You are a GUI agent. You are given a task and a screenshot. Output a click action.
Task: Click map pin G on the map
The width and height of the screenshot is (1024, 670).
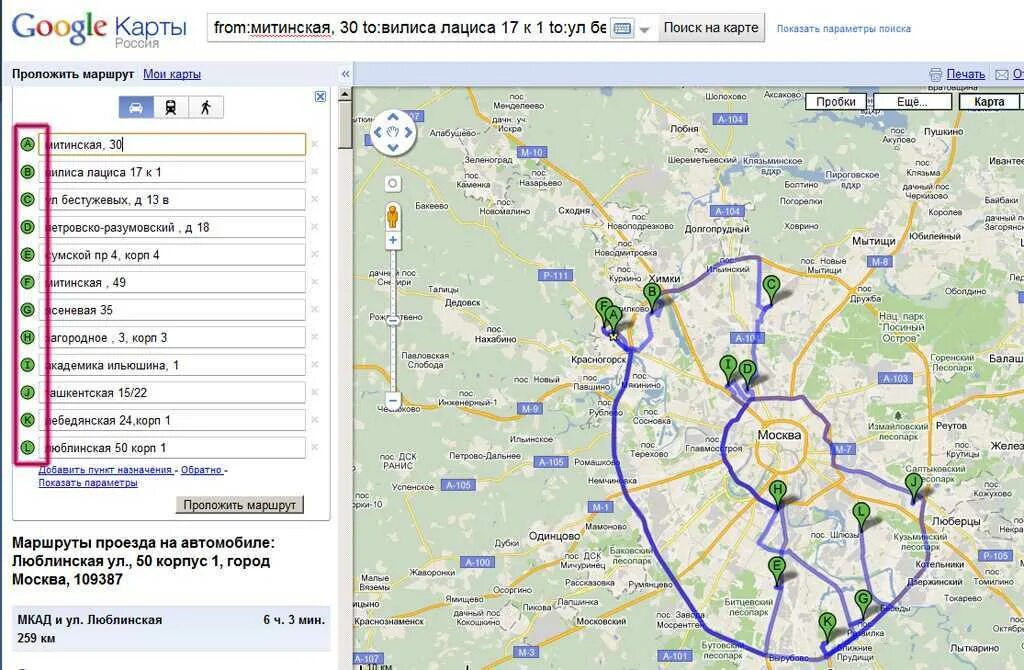point(863,602)
